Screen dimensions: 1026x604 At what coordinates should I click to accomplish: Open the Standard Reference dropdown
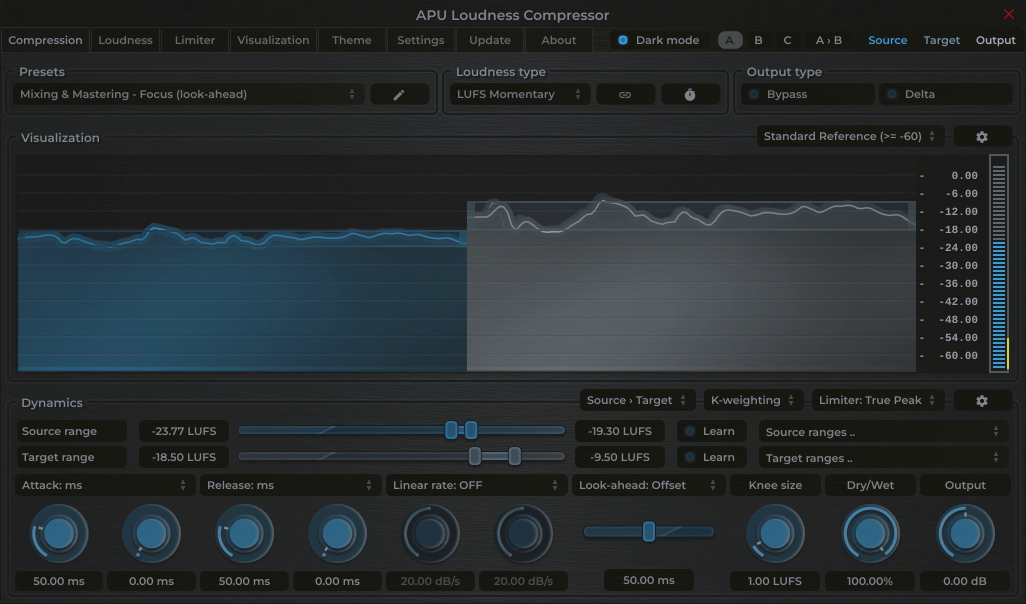tap(848, 135)
